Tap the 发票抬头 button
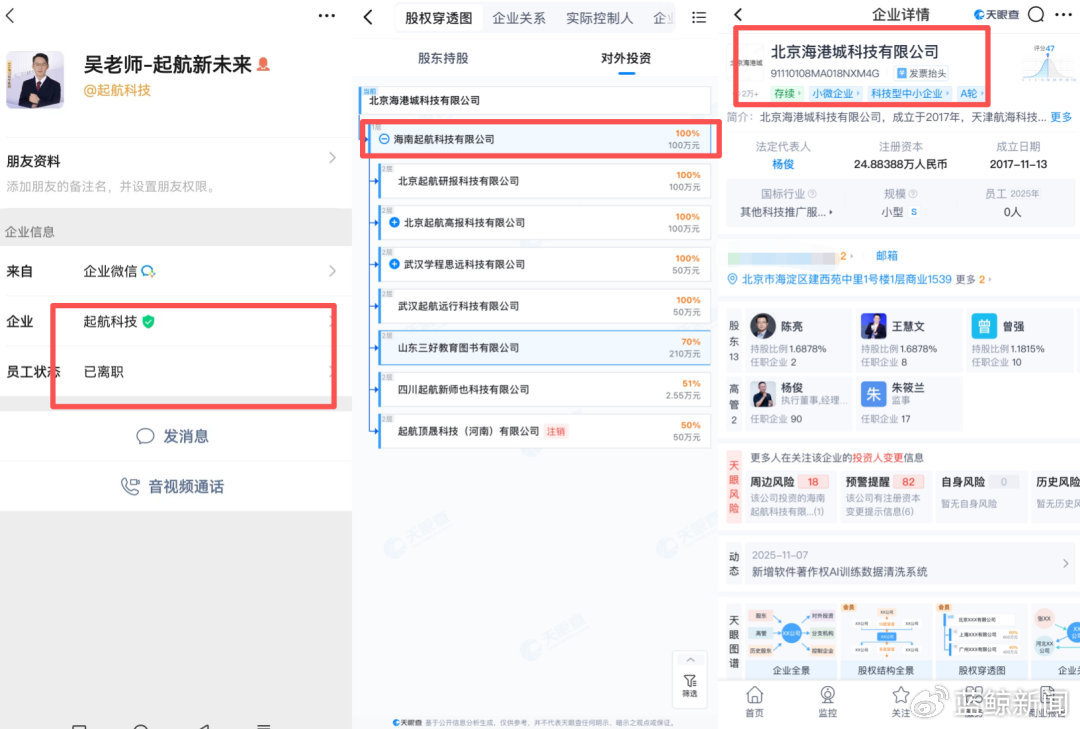Image resolution: width=1080 pixels, height=729 pixels. 922,73
